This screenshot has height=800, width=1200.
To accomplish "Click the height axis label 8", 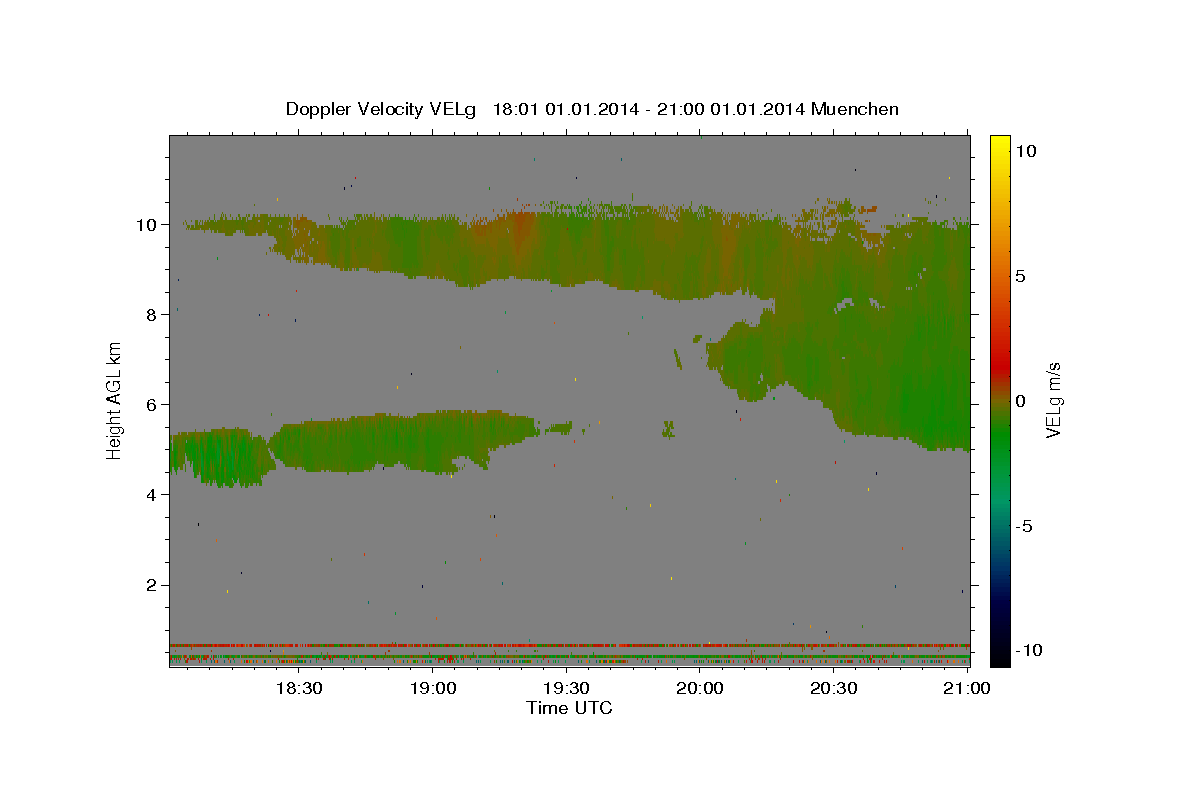I will (x=154, y=314).
